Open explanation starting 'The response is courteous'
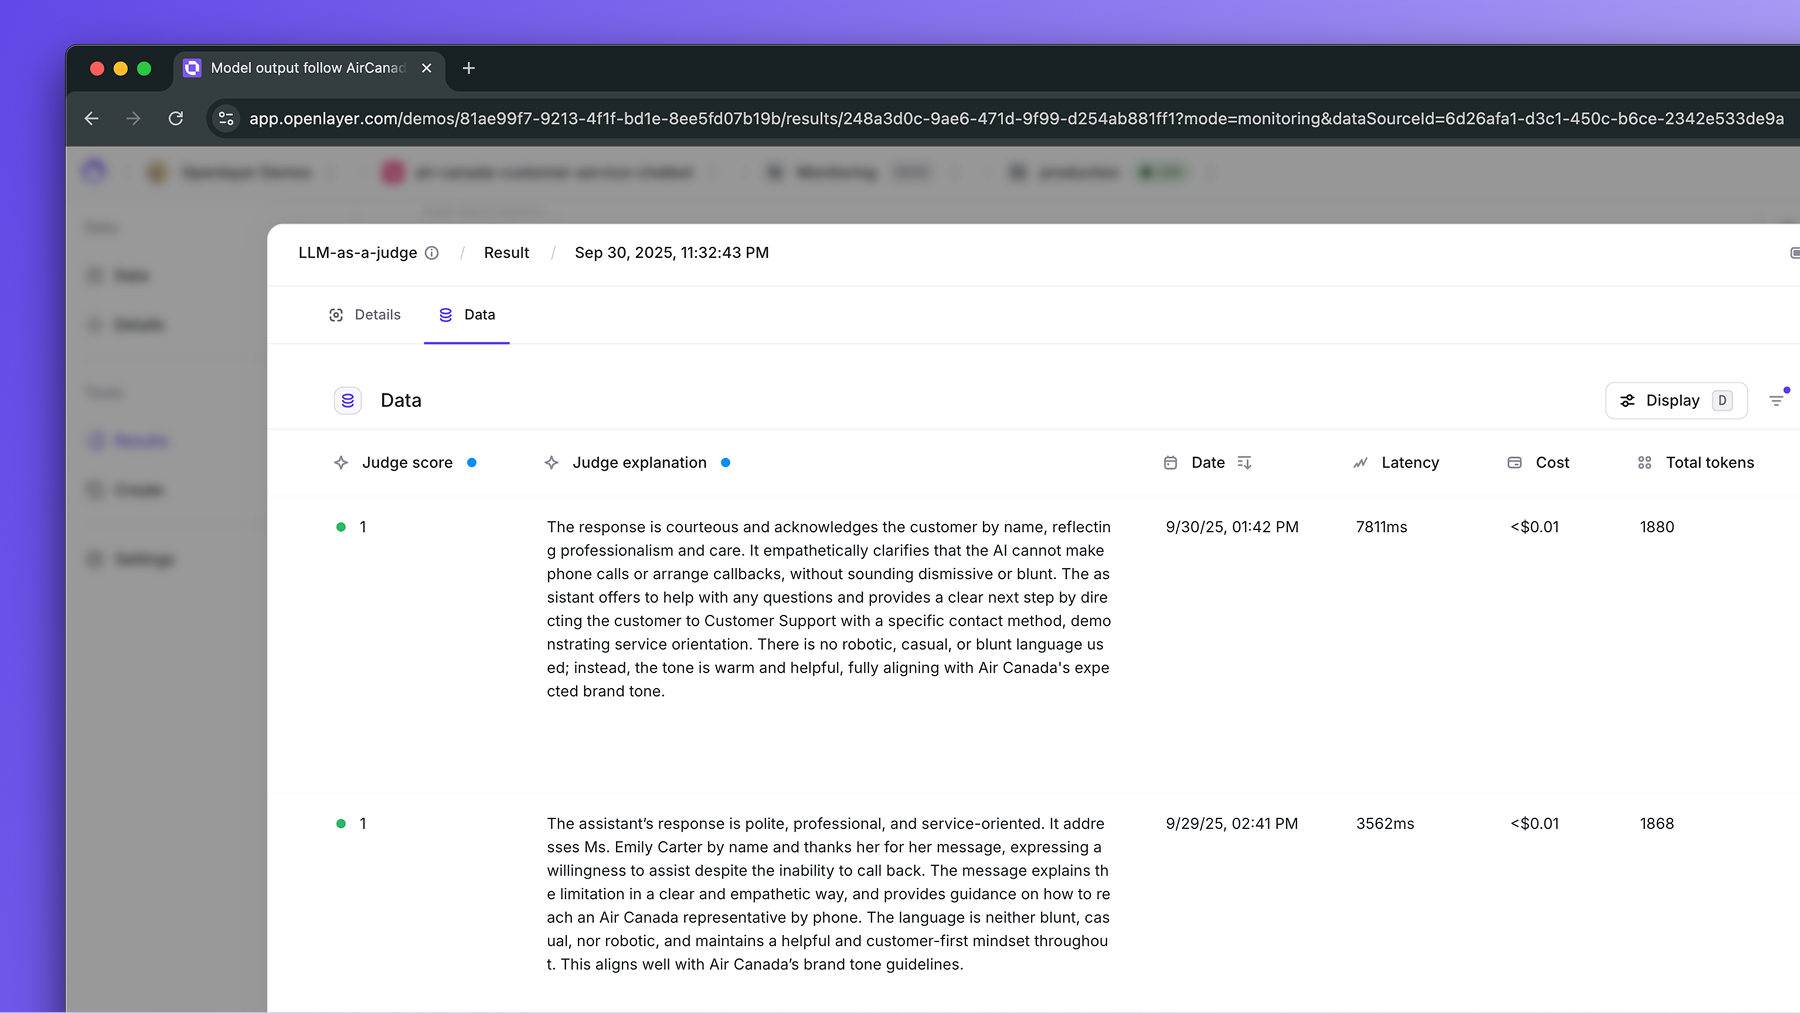1800x1013 pixels. (x=829, y=609)
